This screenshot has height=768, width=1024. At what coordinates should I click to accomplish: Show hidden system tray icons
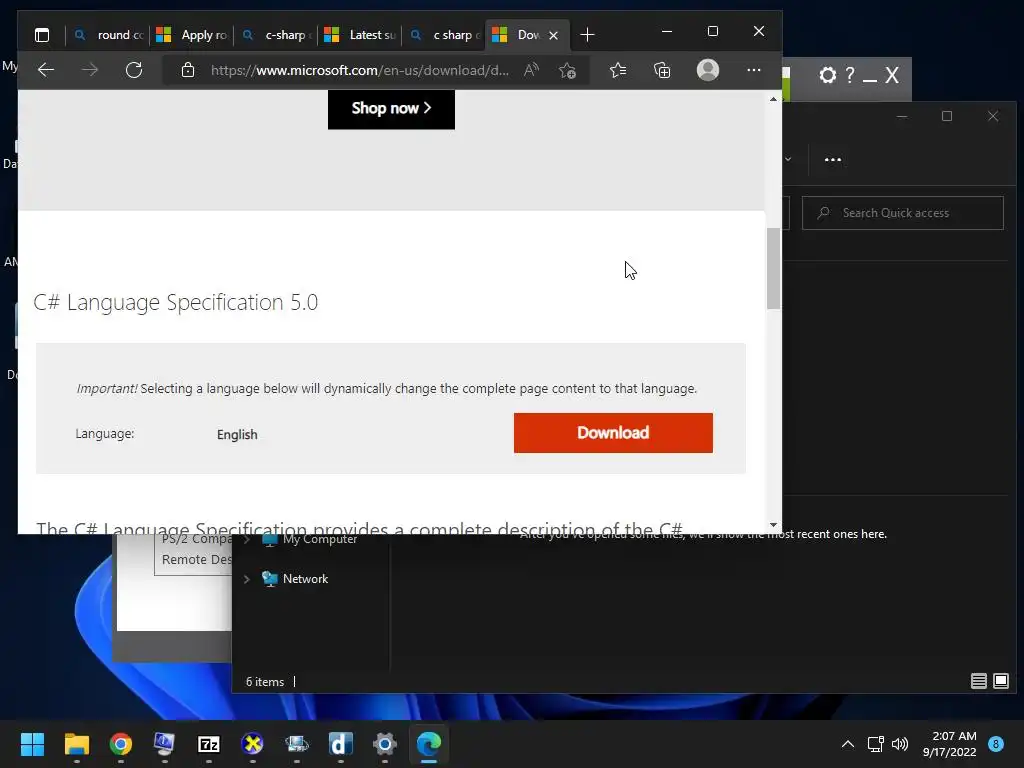pos(848,744)
